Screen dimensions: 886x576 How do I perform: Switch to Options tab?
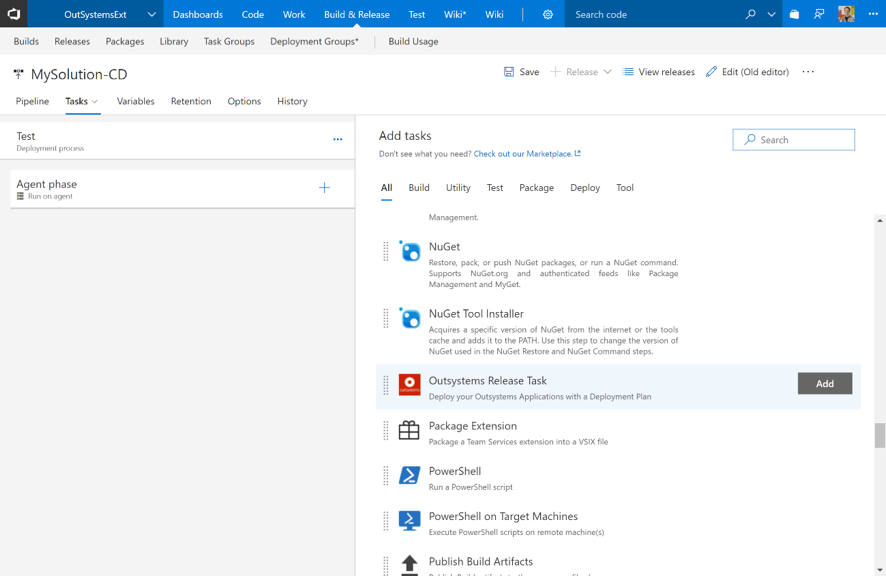point(244,101)
